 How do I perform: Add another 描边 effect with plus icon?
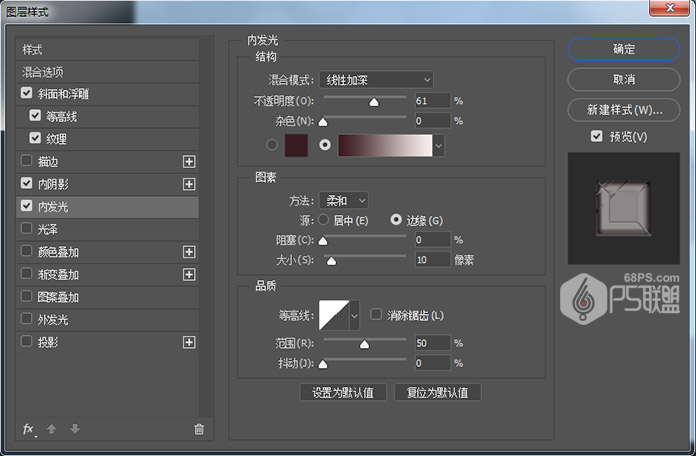pos(188,161)
